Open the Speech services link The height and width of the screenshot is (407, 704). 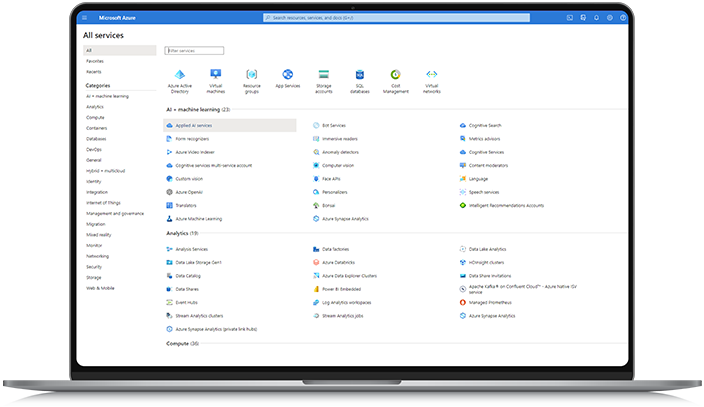[484, 192]
